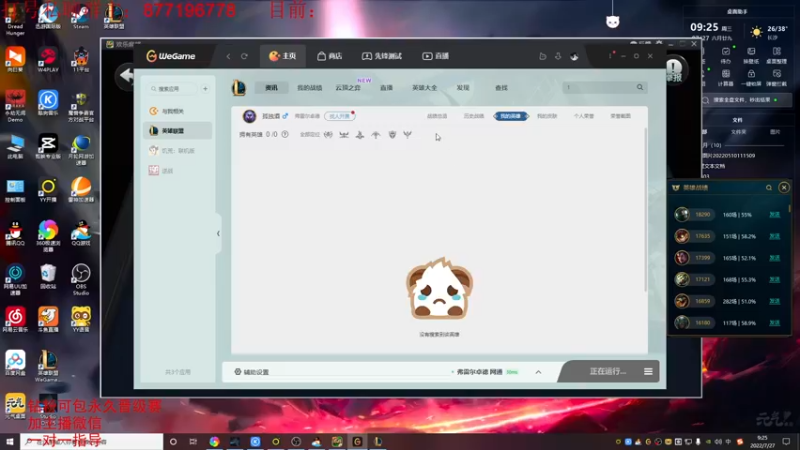800x450 pixels.
Task: Select 与我相关 in the WeGame sidebar
Action: pyautogui.click(x=178, y=111)
